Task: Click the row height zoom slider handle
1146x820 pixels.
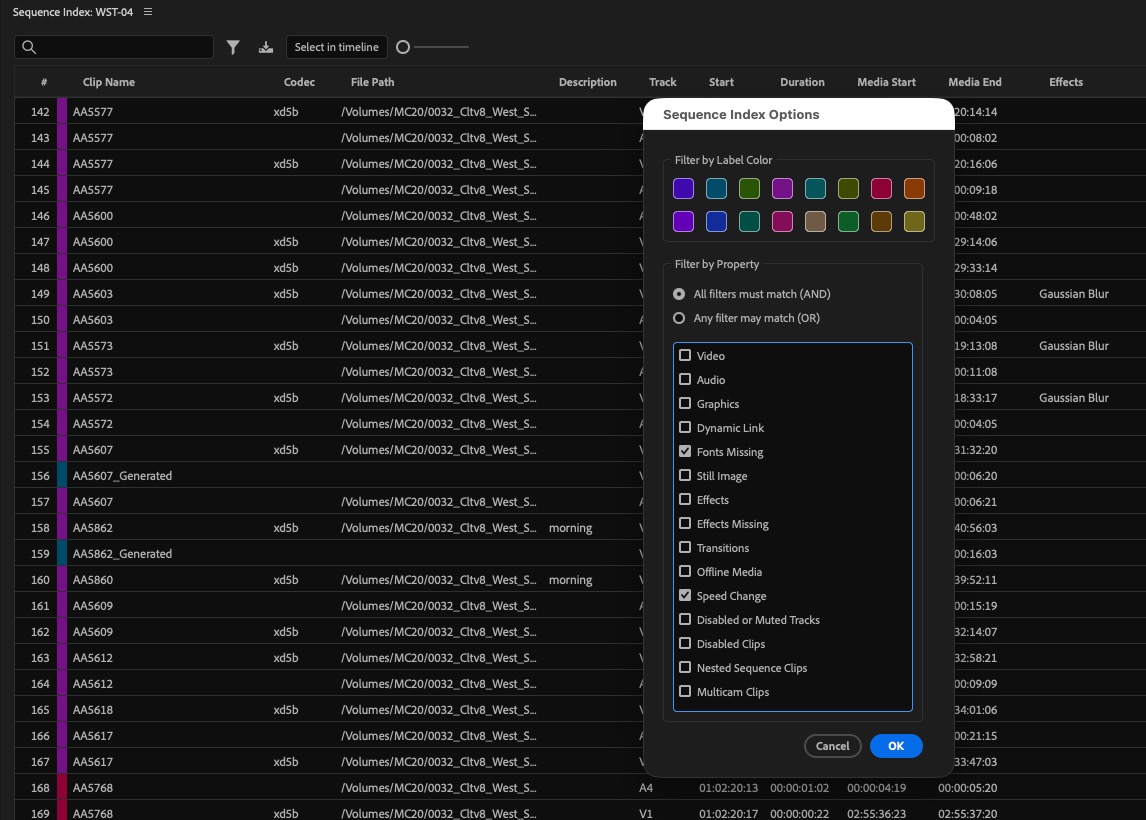Action: [403, 48]
